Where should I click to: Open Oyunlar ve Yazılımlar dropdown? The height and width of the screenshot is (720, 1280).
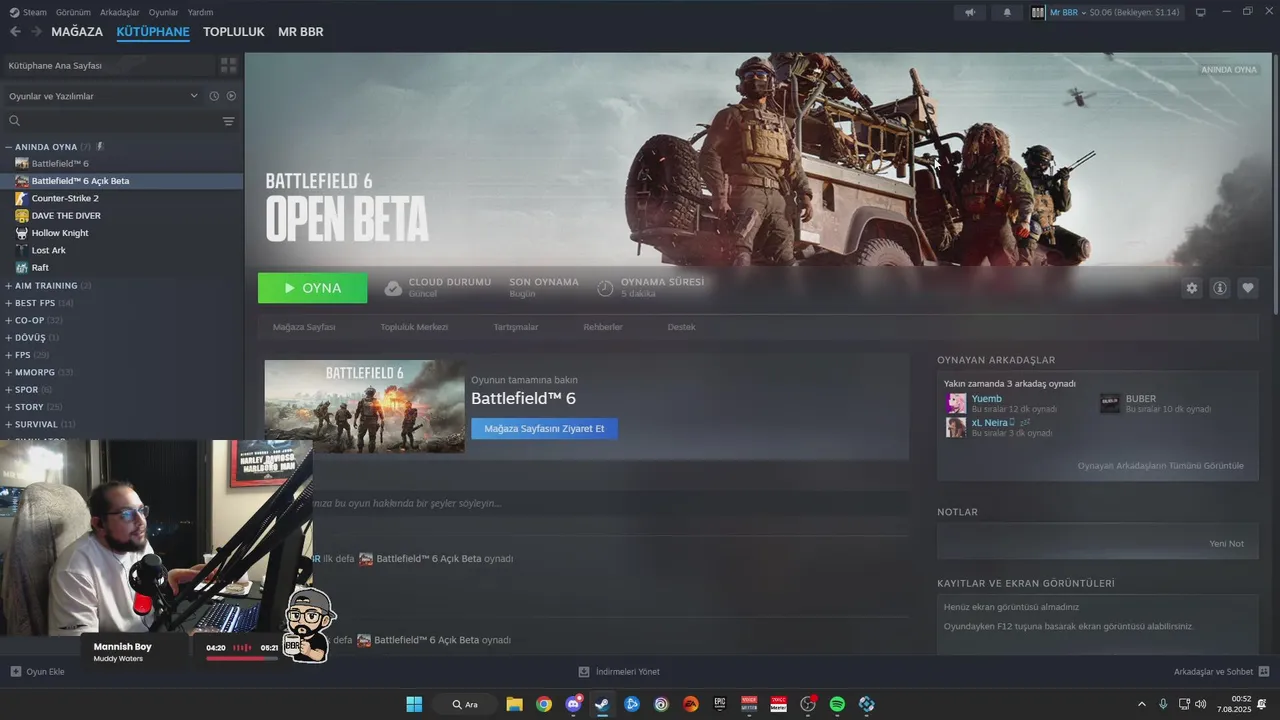click(x=104, y=96)
